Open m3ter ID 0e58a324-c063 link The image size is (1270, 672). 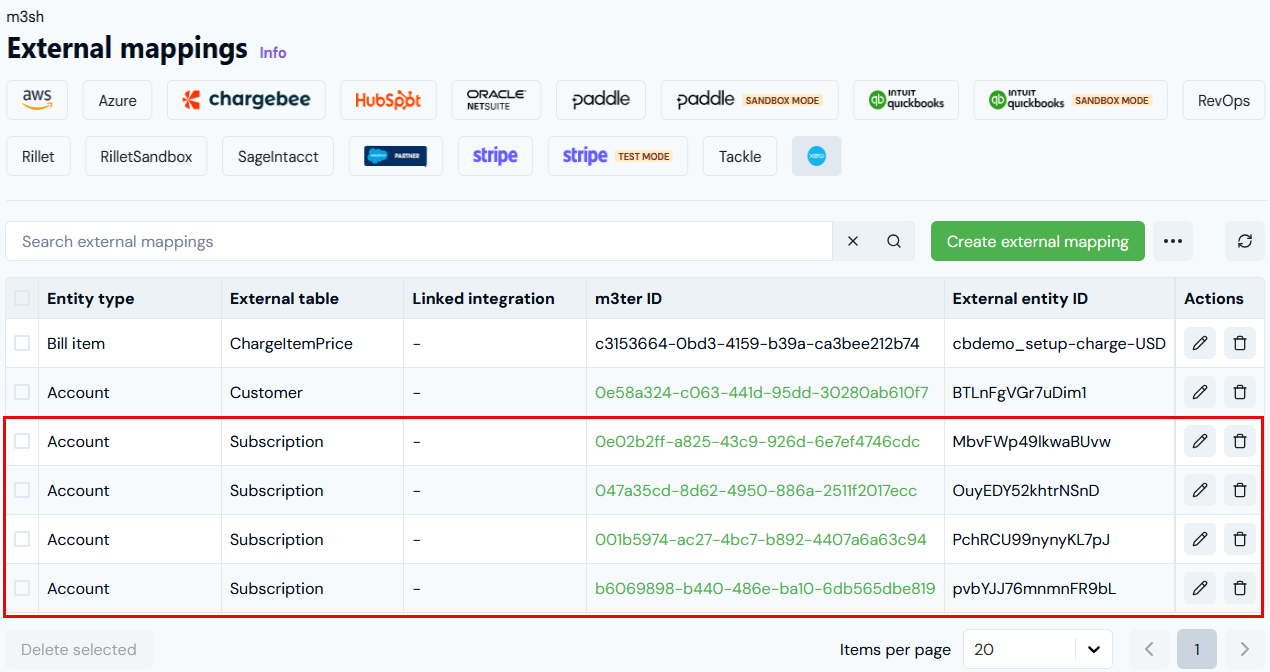[761, 392]
